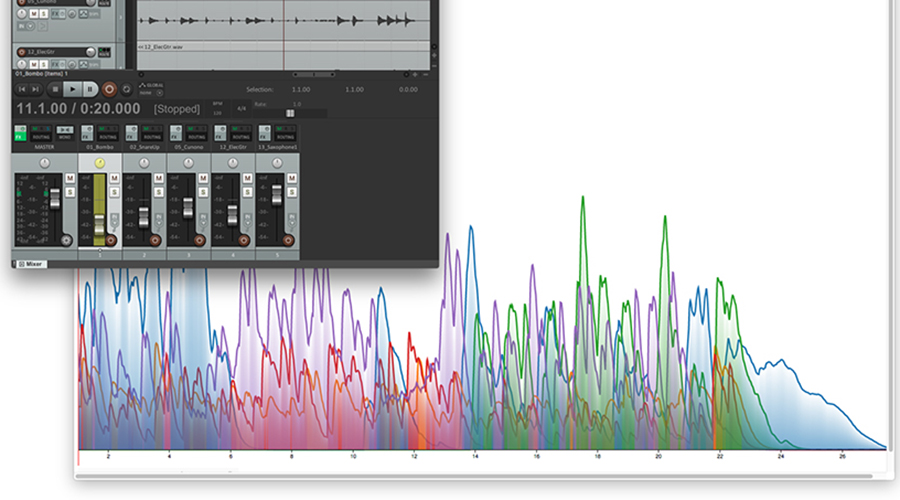The height and width of the screenshot is (500, 900).
Task: Open 05_Cunono track panel input dropdown
Action: pyautogui.click(x=24, y=26)
